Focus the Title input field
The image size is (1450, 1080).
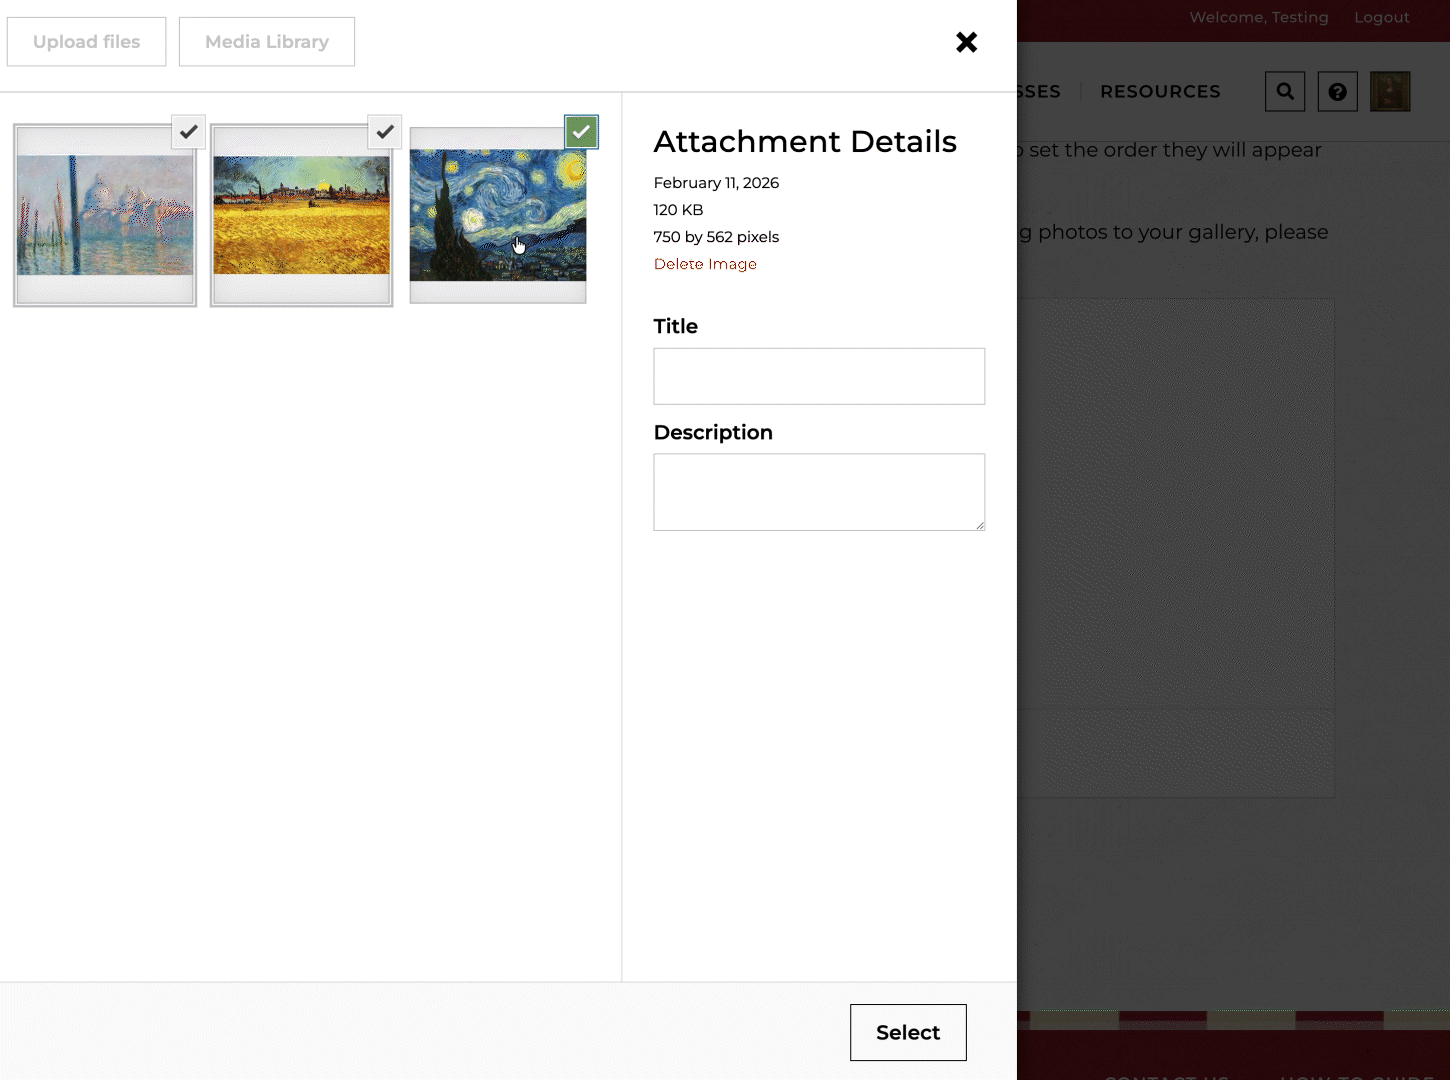(x=819, y=376)
